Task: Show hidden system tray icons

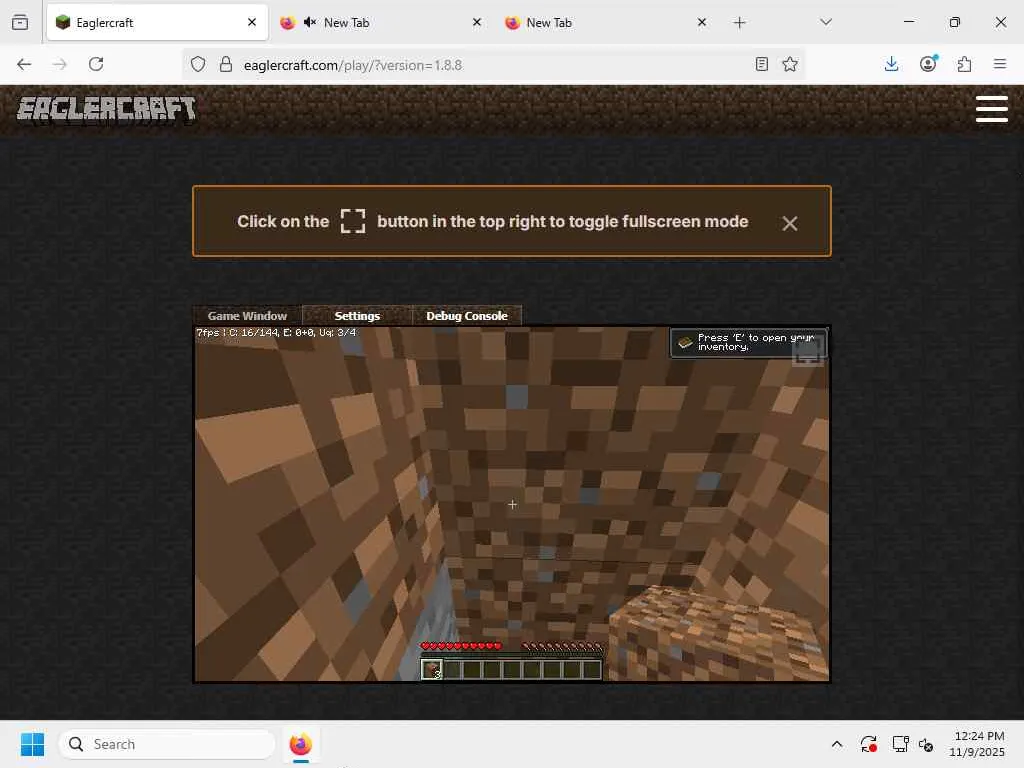Action: click(x=837, y=744)
